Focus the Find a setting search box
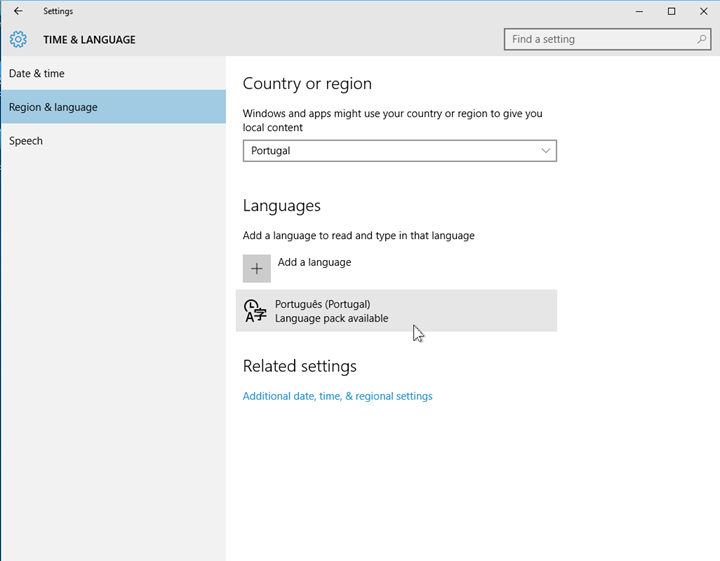 pyautogui.click(x=607, y=39)
